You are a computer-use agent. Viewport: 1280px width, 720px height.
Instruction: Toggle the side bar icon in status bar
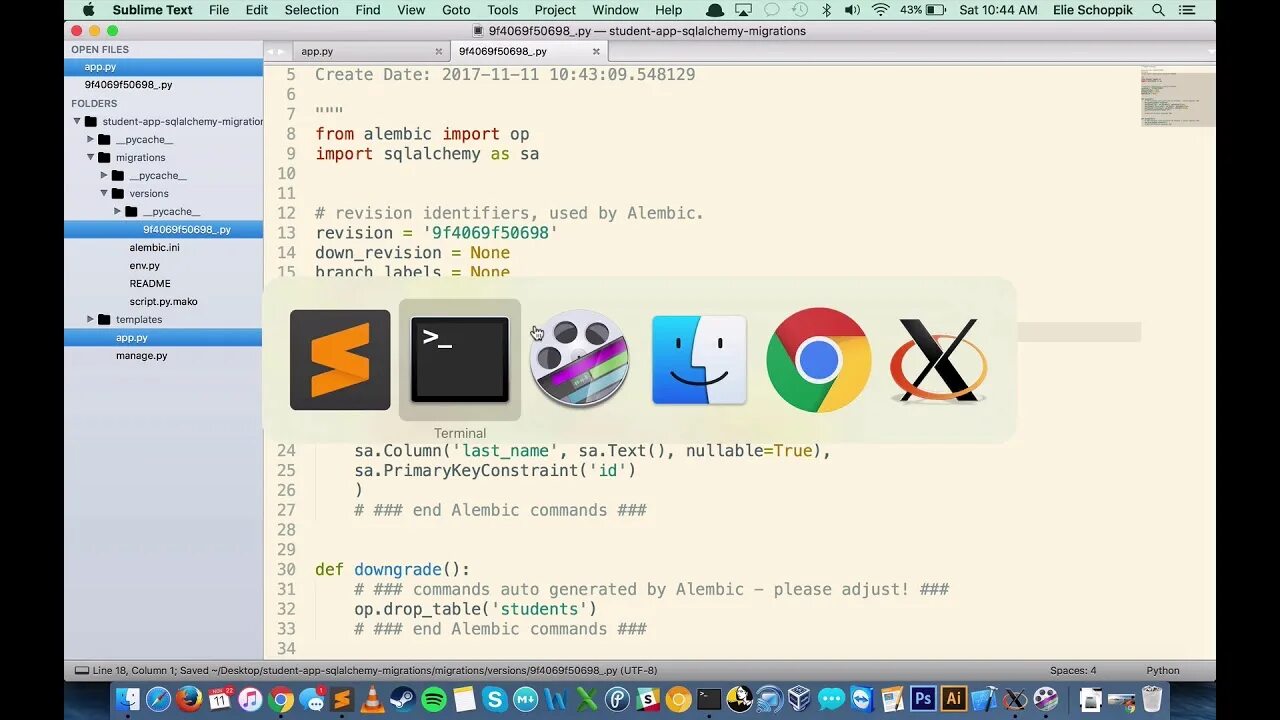tap(81, 671)
